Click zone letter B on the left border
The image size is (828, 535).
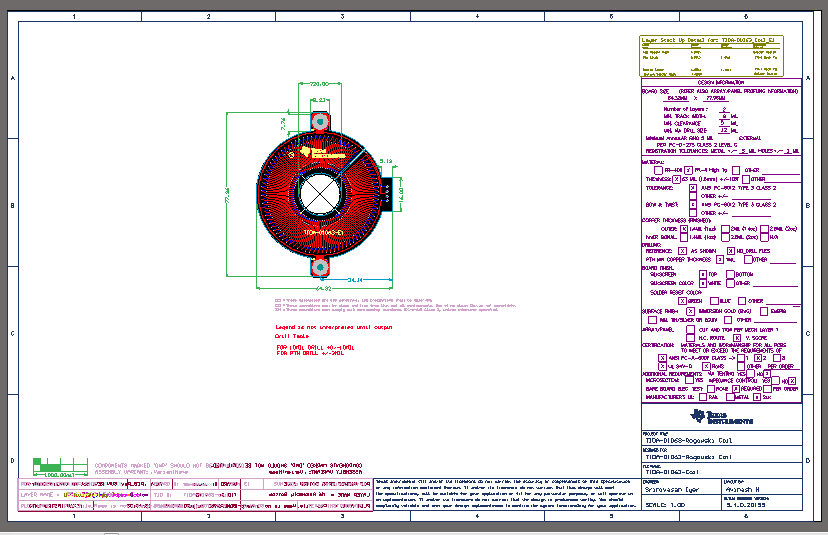coord(13,205)
